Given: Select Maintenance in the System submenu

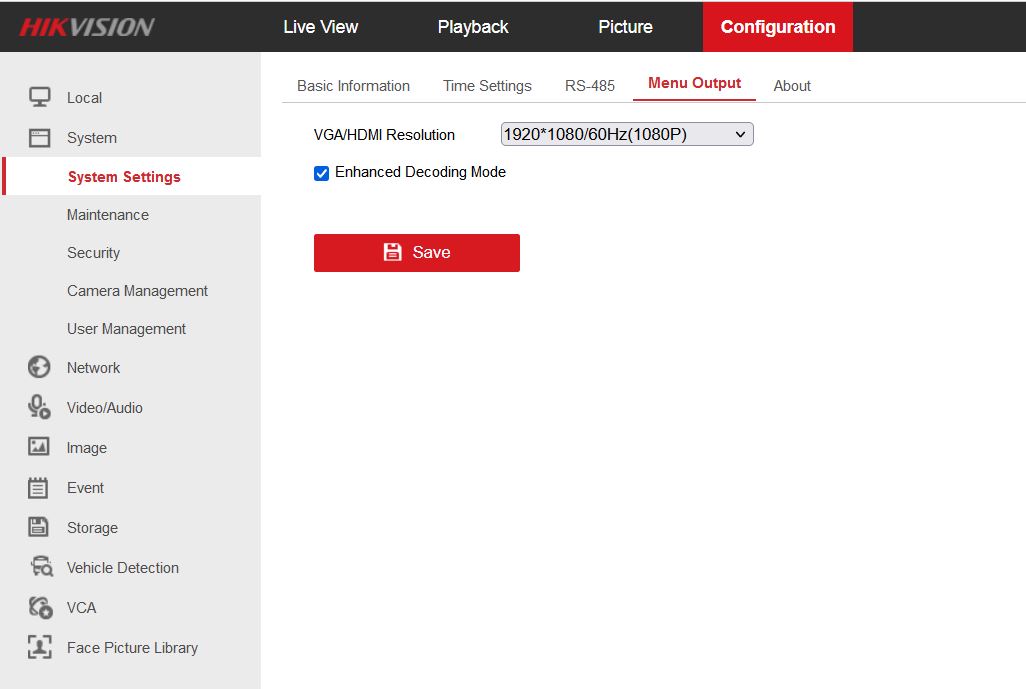Looking at the screenshot, I should pos(108,215).
